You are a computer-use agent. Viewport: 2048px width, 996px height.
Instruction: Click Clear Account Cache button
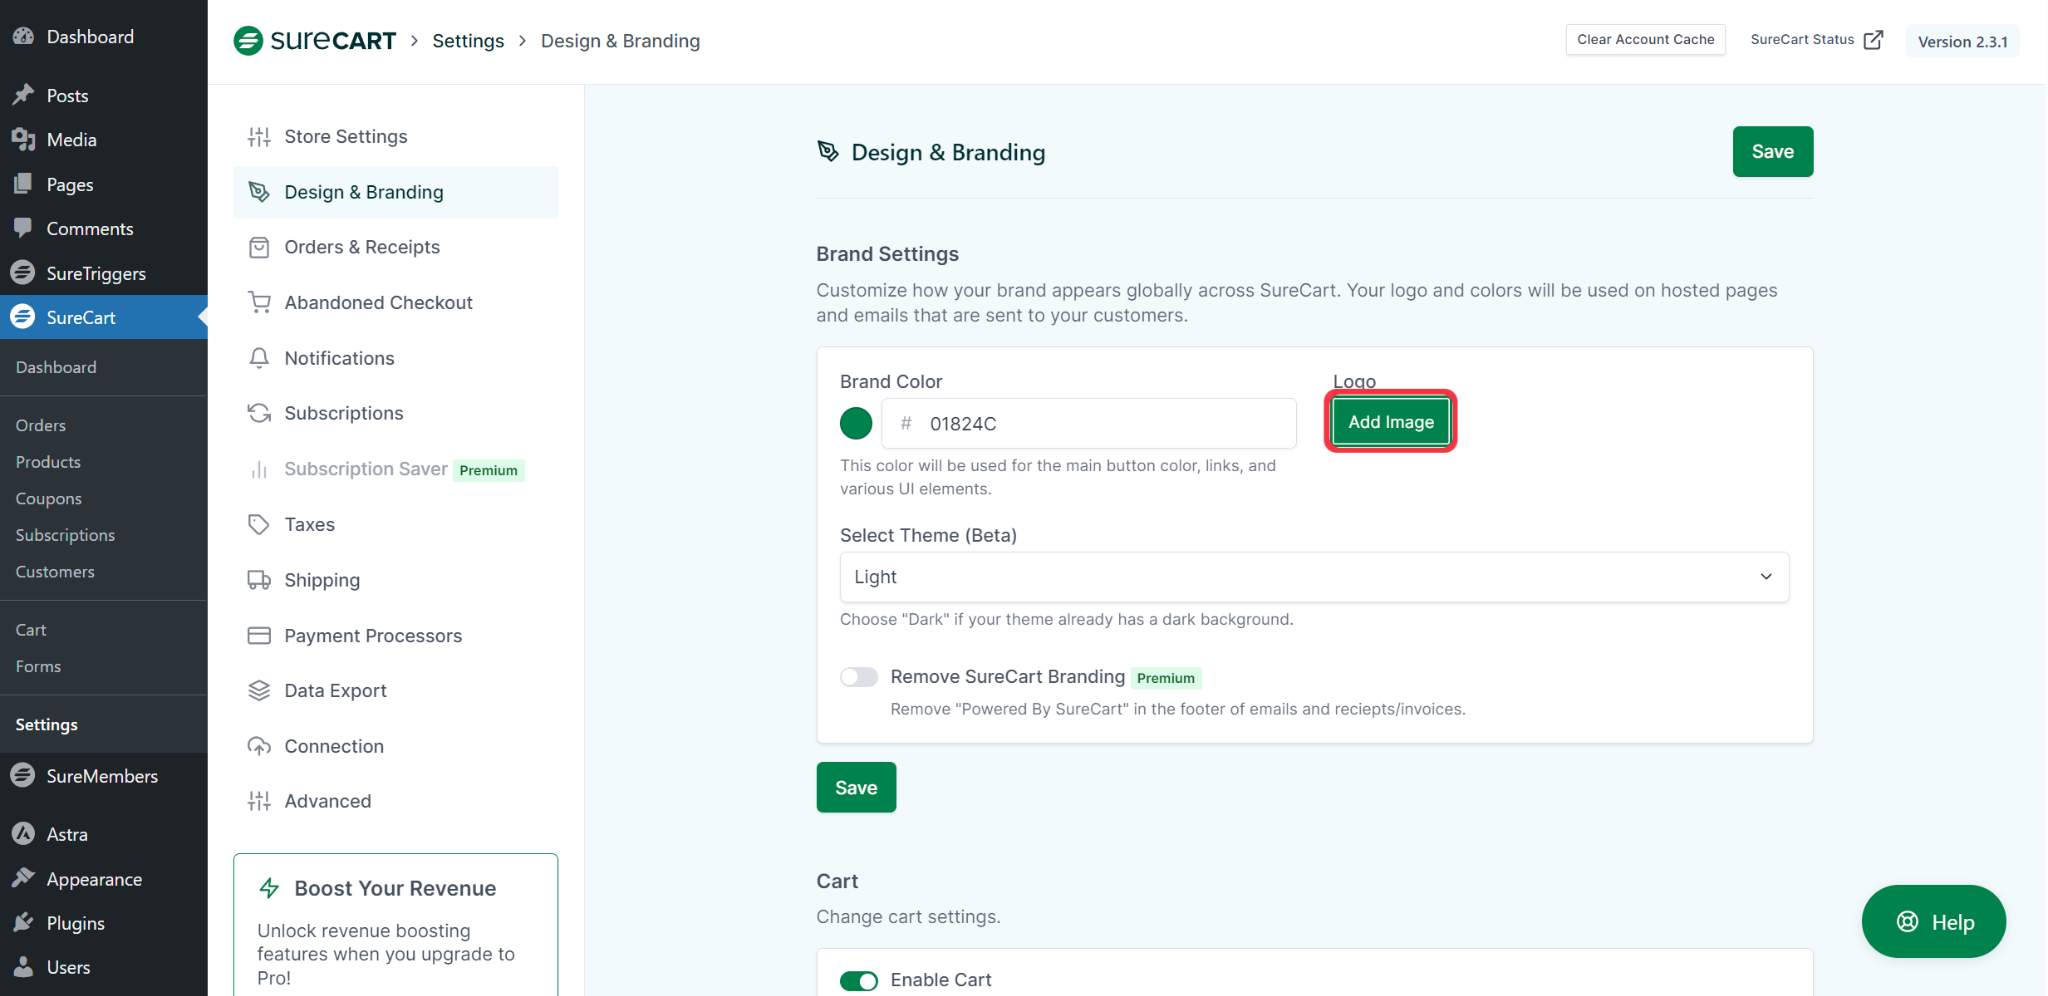pyautogui.click(x=1645, y=40)
